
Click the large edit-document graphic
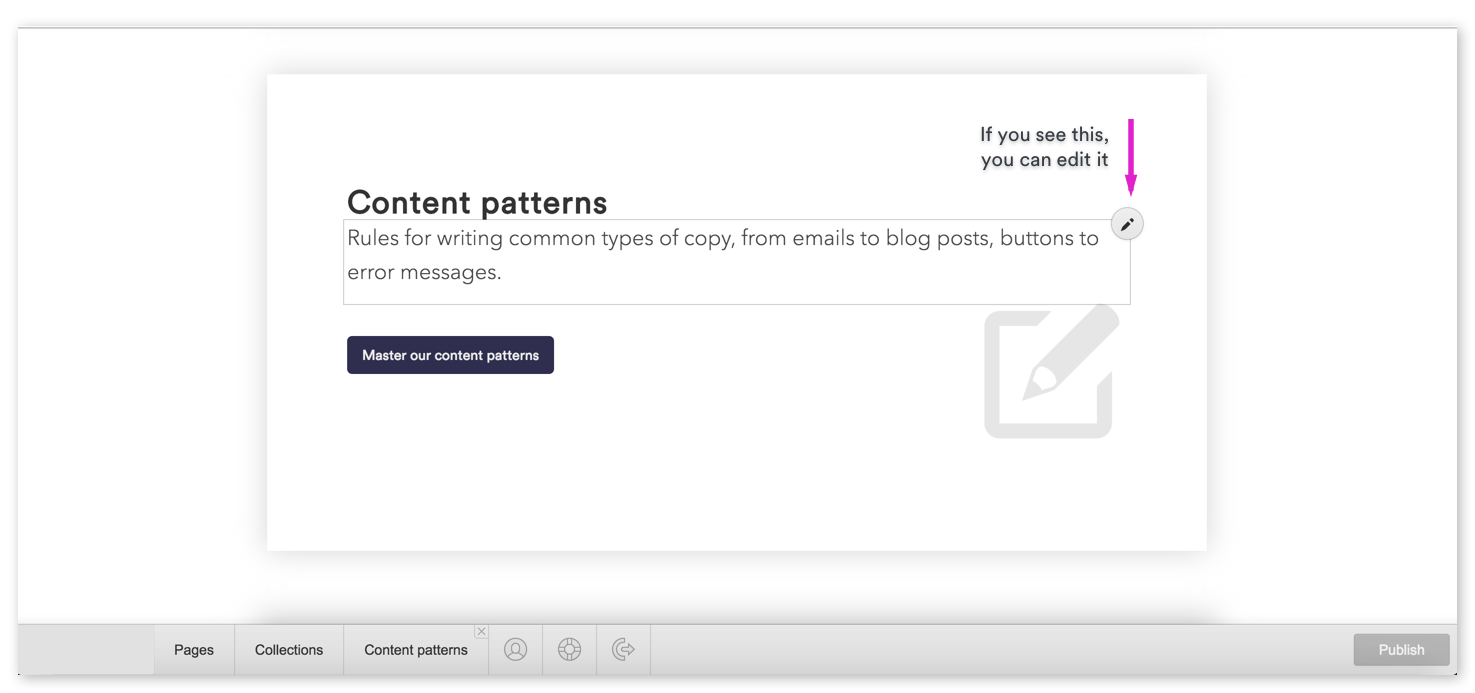tap(1048, 375)
